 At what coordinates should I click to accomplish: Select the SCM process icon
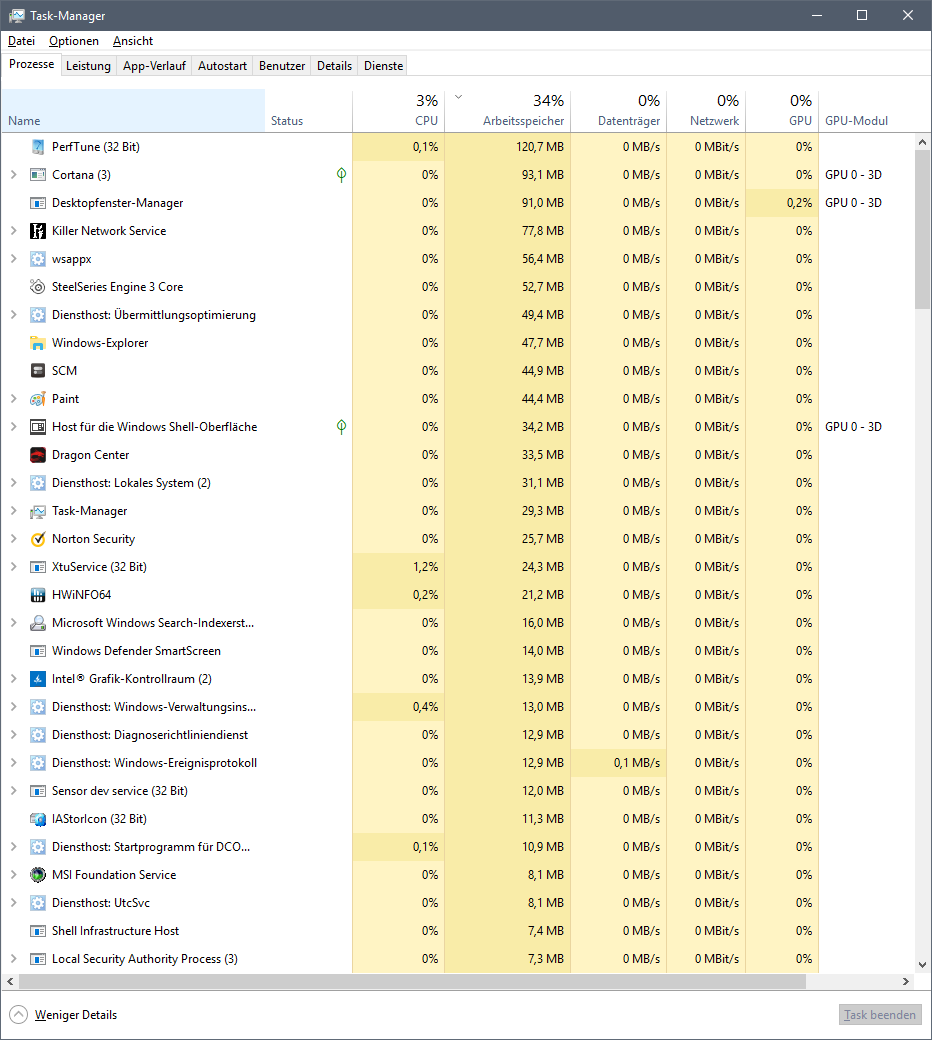pos(38,371)
